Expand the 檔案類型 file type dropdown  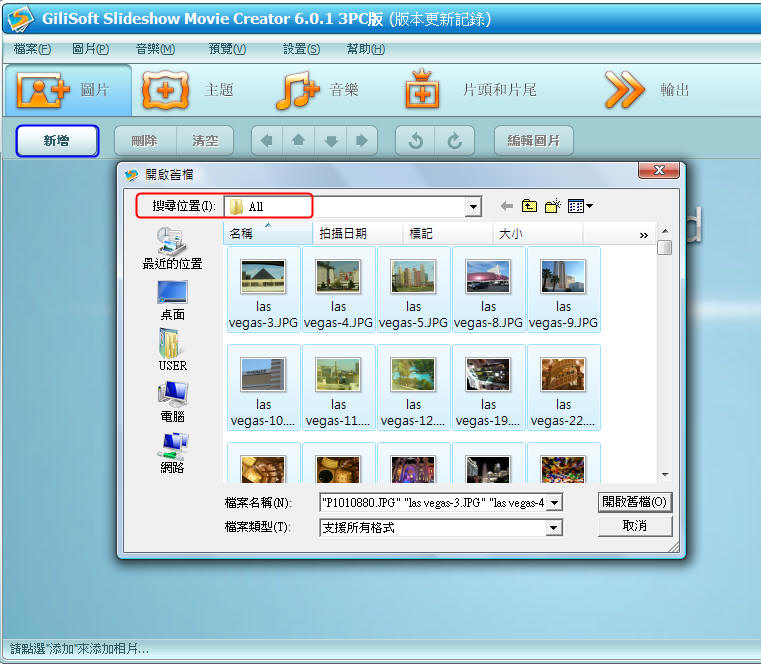pyautogui.click(x=555, y=528)
